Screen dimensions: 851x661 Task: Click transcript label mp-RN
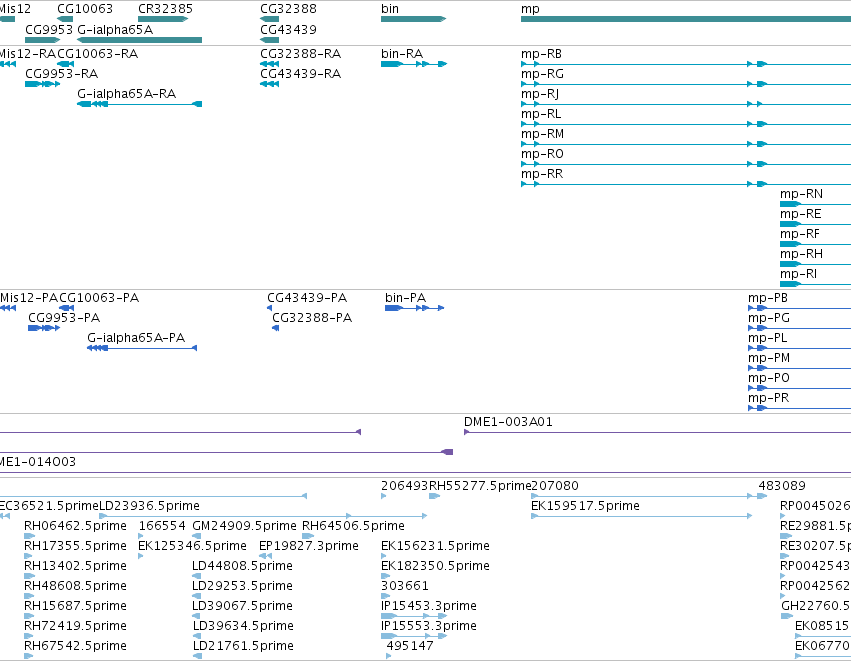(x=801, y=194)
